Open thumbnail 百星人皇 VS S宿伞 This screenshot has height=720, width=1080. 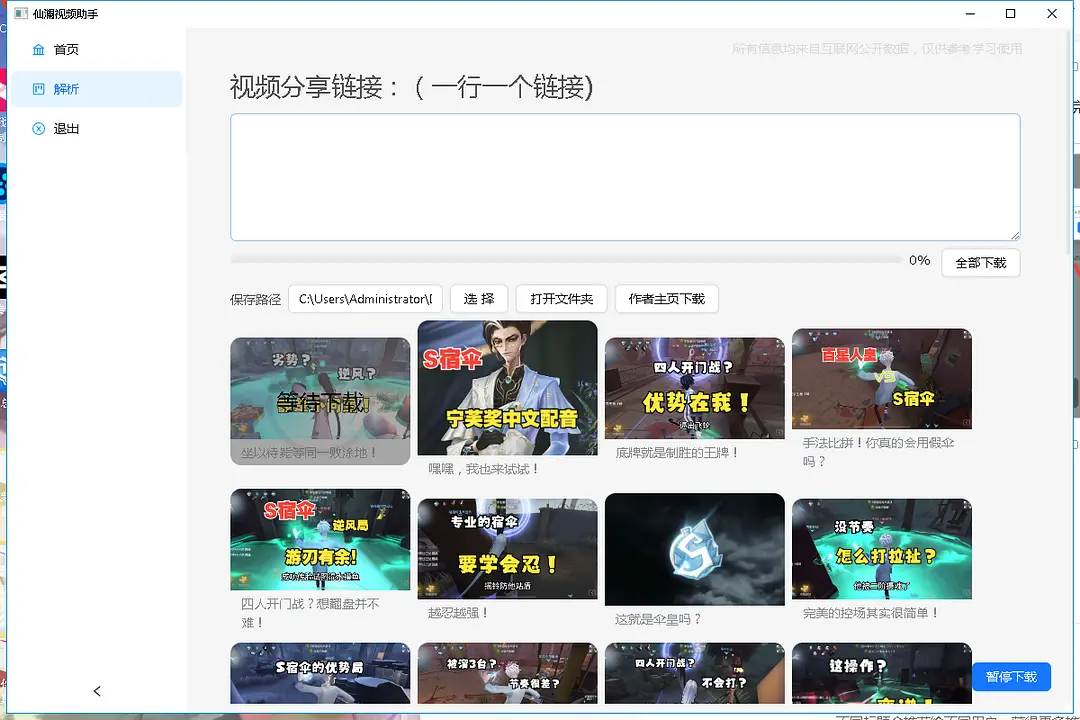882,379
